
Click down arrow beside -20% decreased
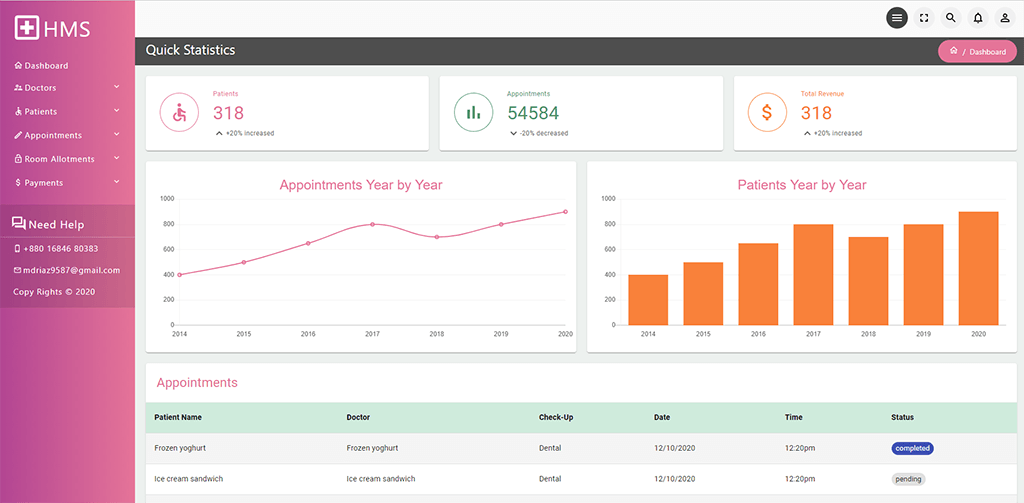tap(513, 133)
